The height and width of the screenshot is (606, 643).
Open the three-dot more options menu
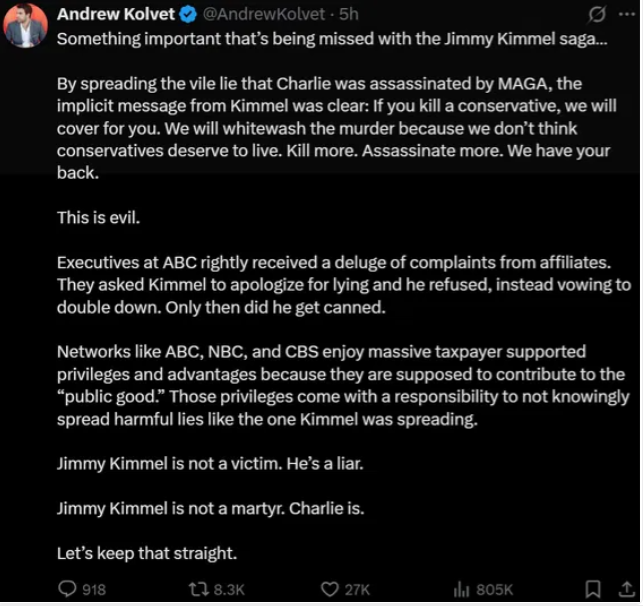coord(627,14)
